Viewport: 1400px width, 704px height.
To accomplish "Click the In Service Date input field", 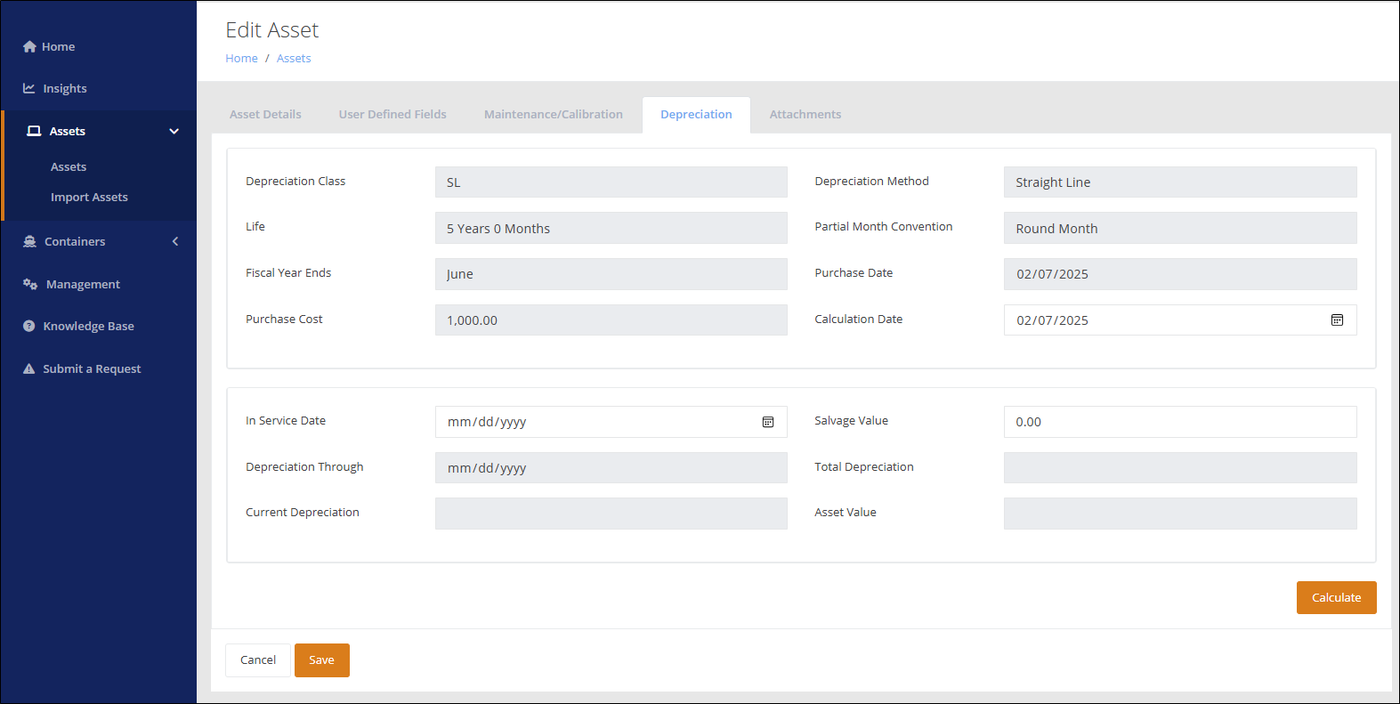I will (611, 422).
